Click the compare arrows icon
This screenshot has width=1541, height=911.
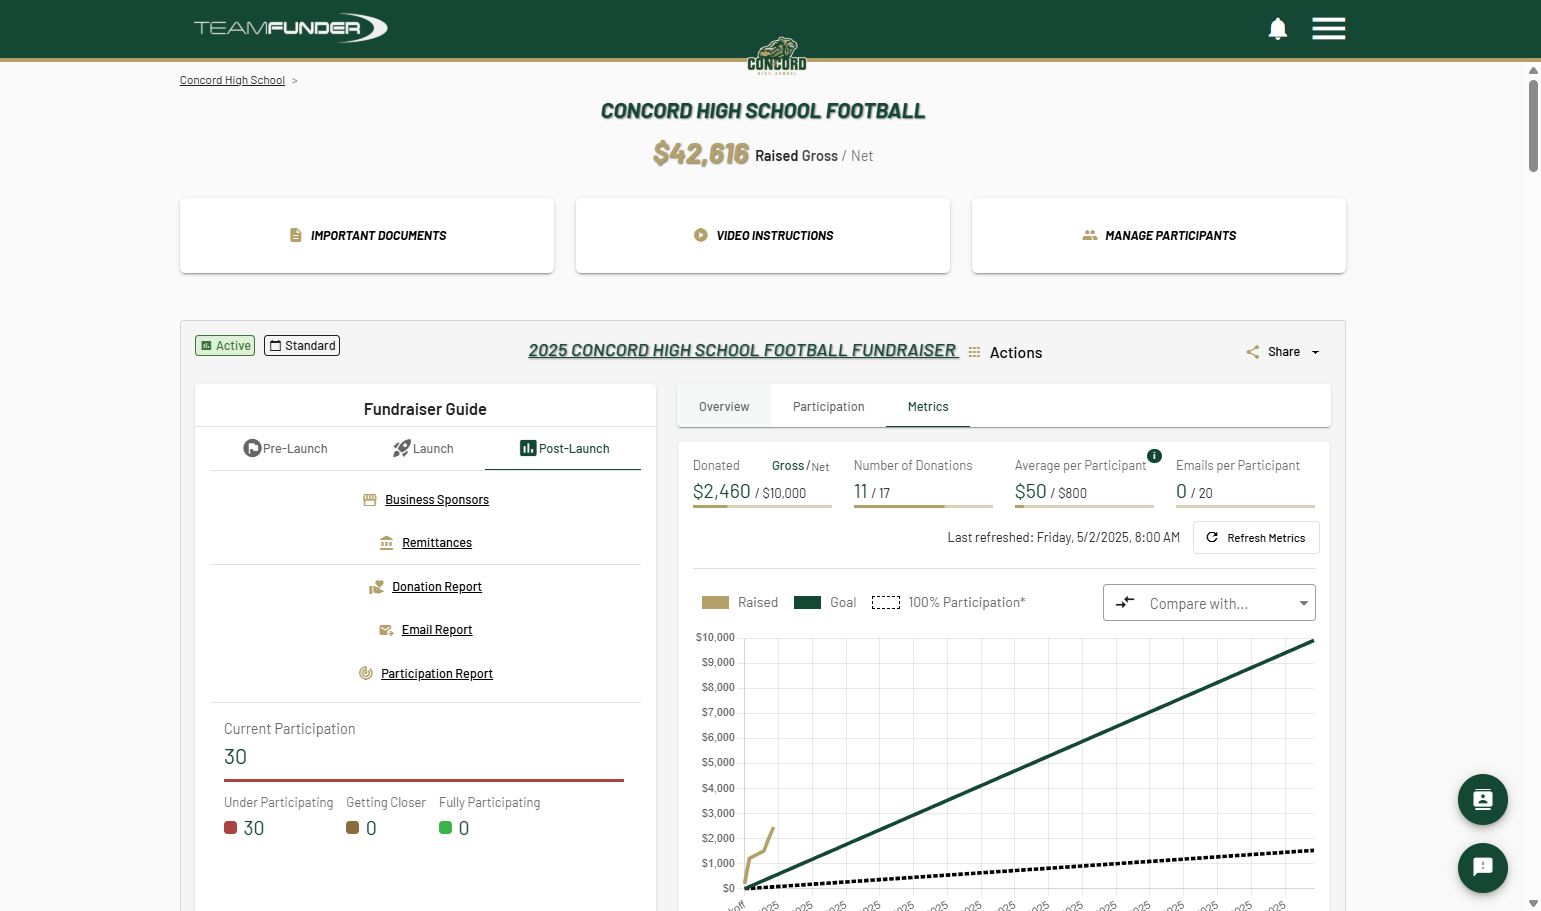click(1125, 602)
